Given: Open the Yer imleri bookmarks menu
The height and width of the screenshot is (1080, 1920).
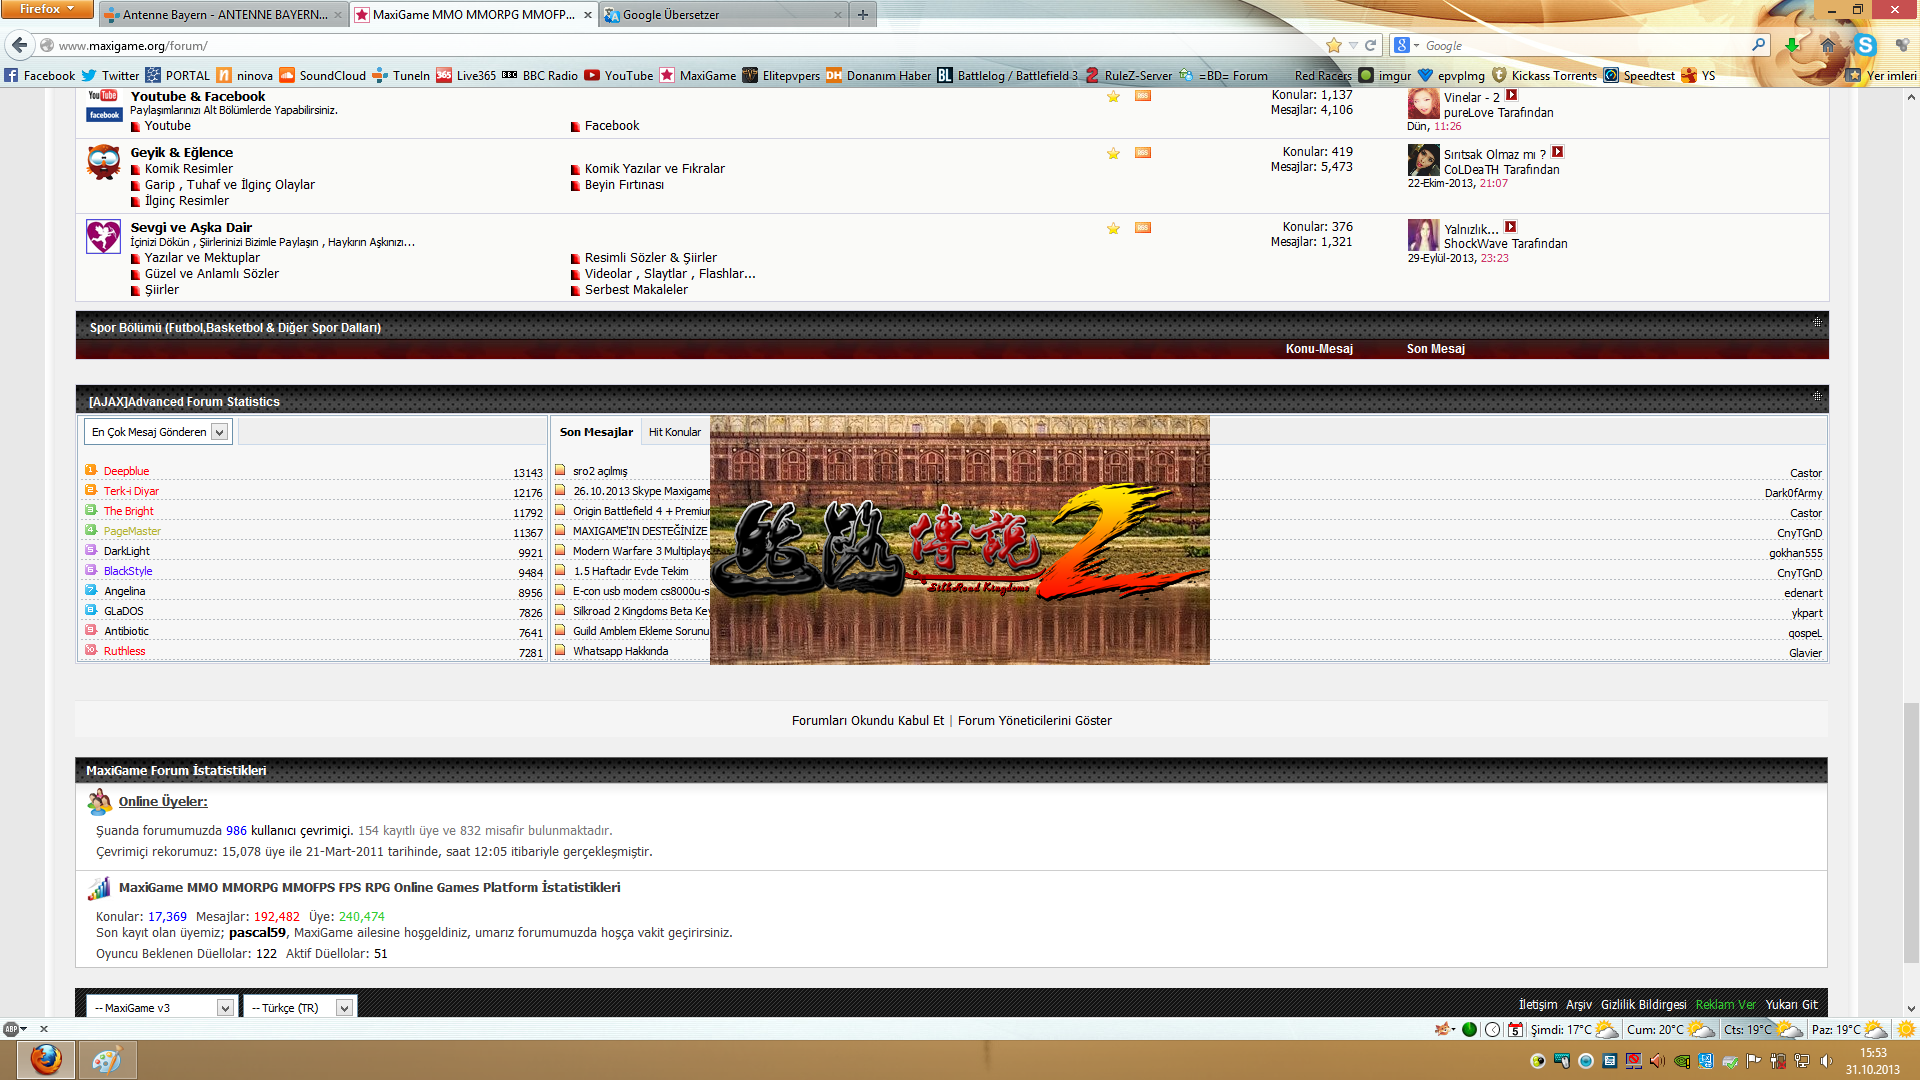Looking at the screenshot, I should click(1881, 75).
